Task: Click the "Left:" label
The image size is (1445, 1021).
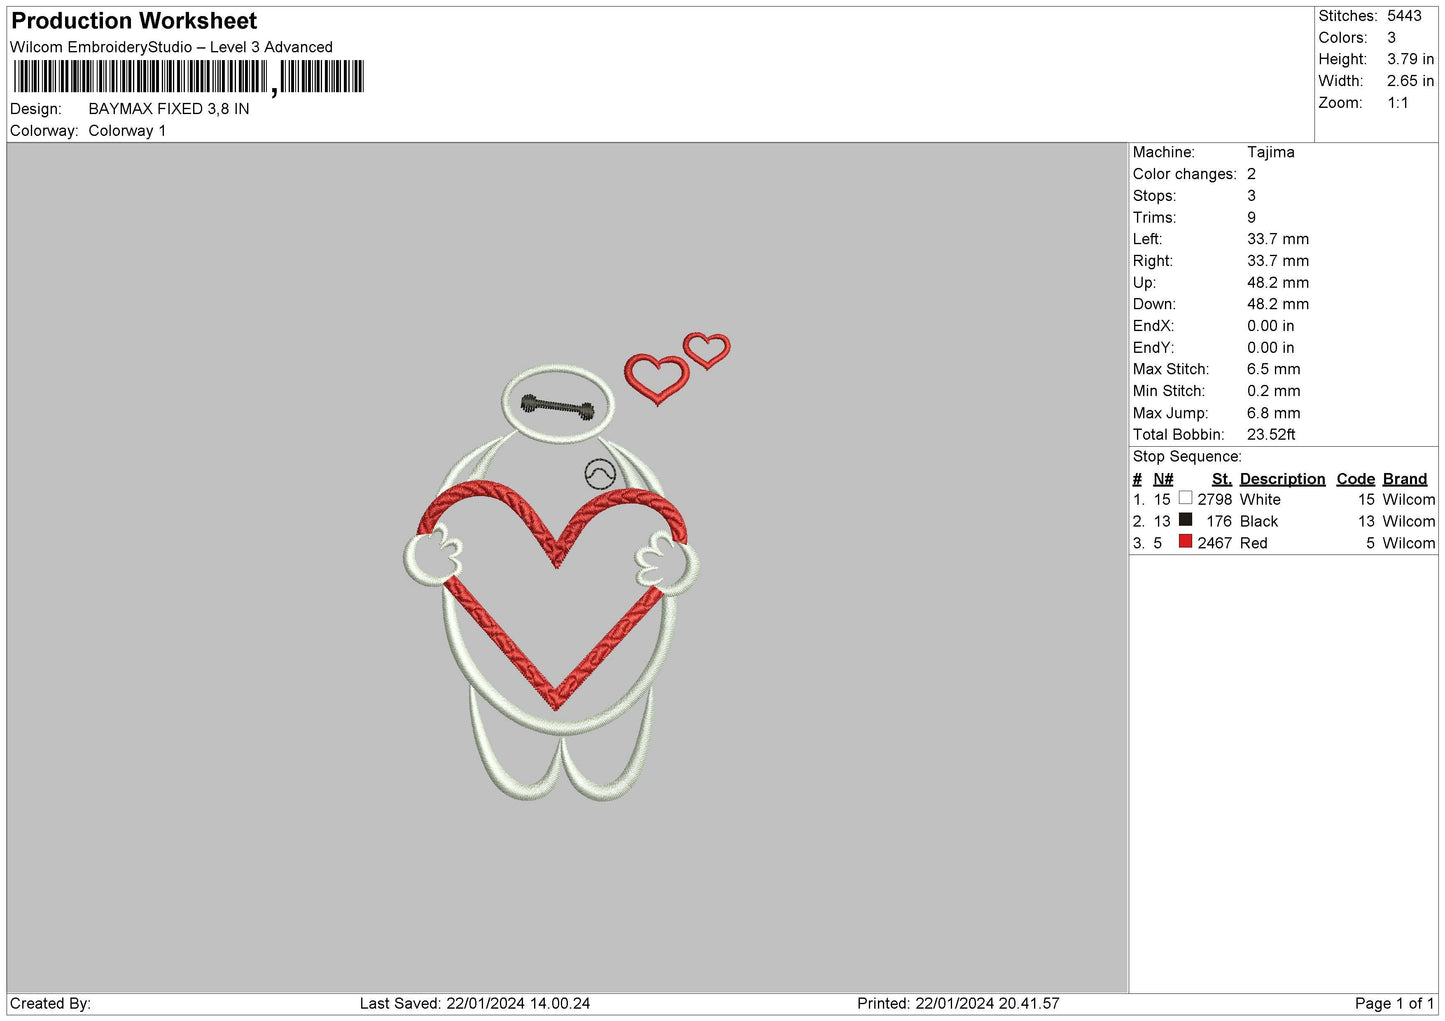Action: pyautogui.click(x=1148, y=239)
